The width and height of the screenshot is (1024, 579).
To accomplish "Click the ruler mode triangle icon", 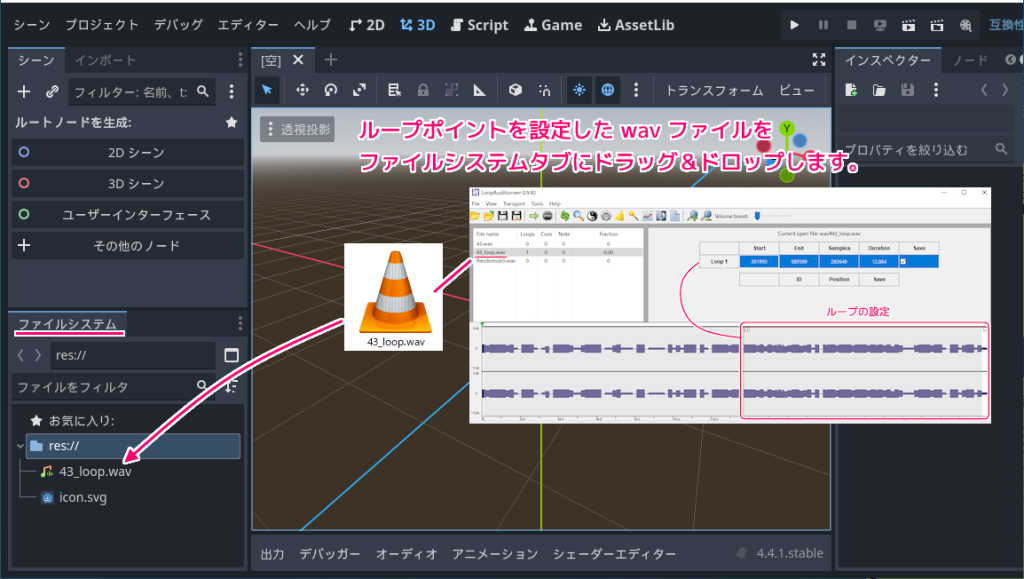I will coord(480,90).
